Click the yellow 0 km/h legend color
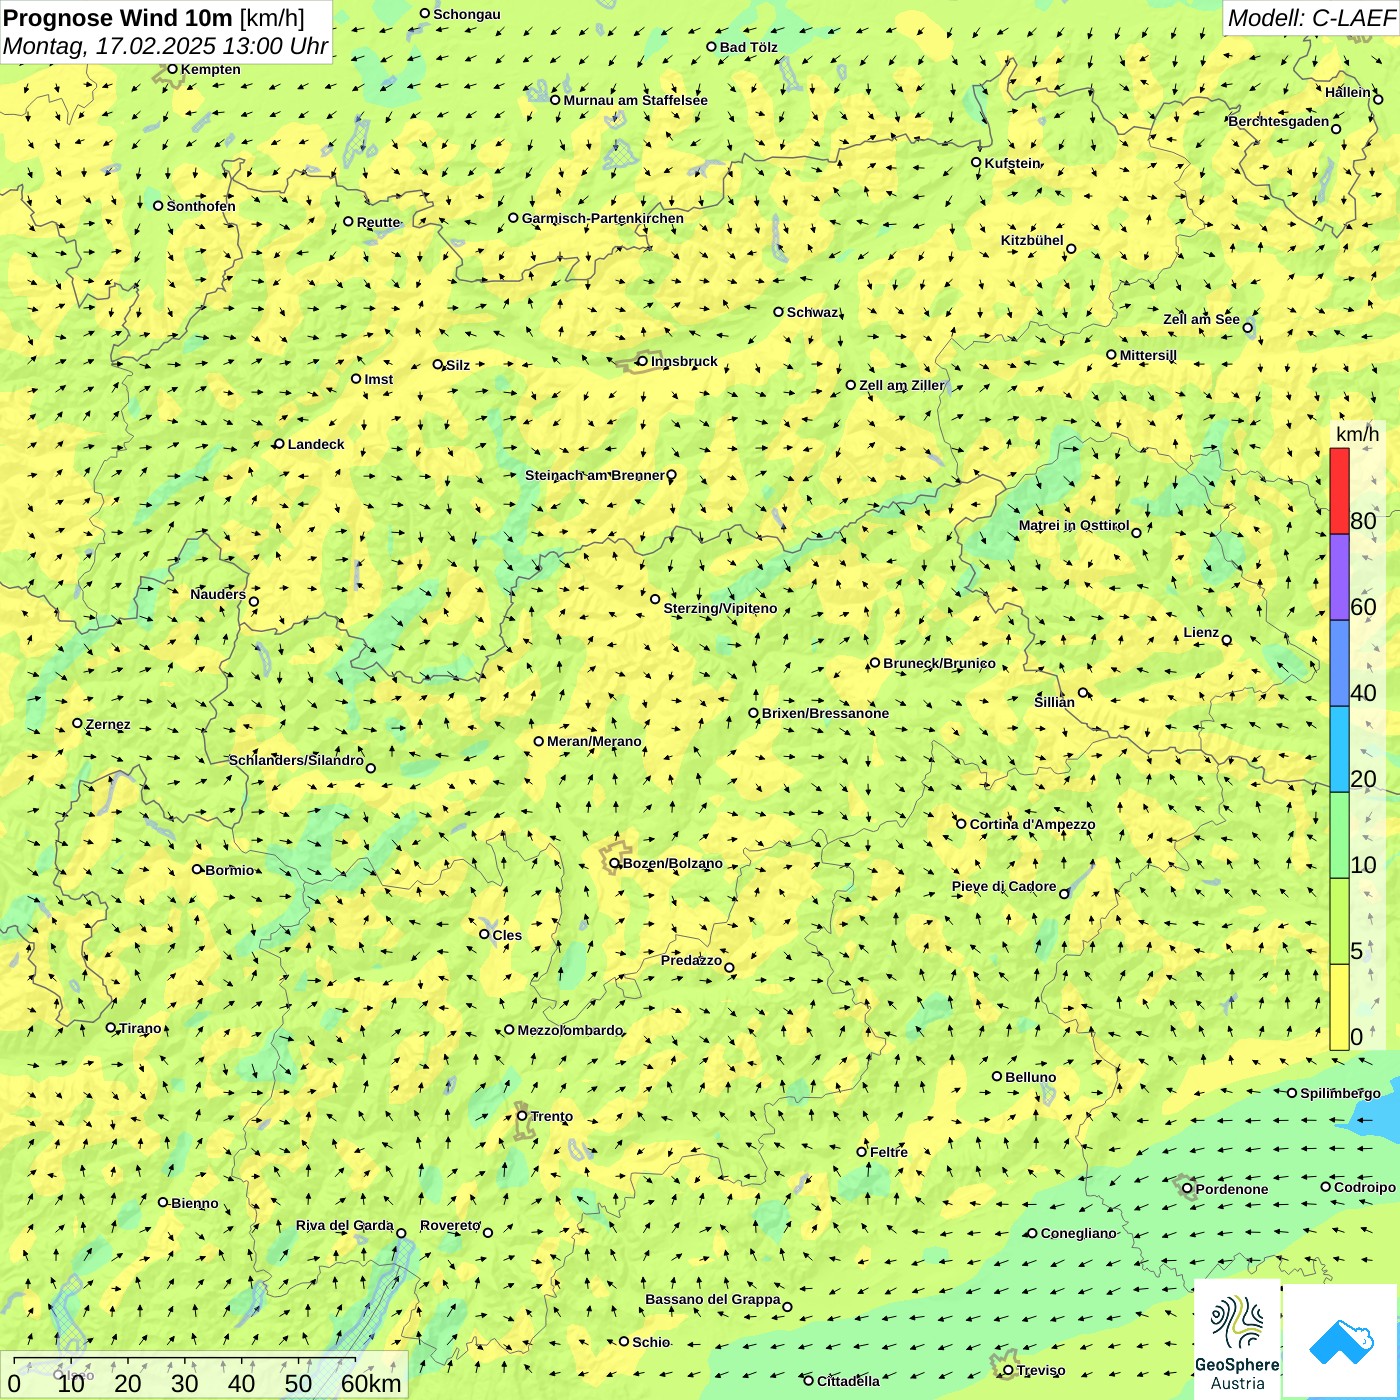This screenshot has height=1400, width=1400. [1339, 1007]
